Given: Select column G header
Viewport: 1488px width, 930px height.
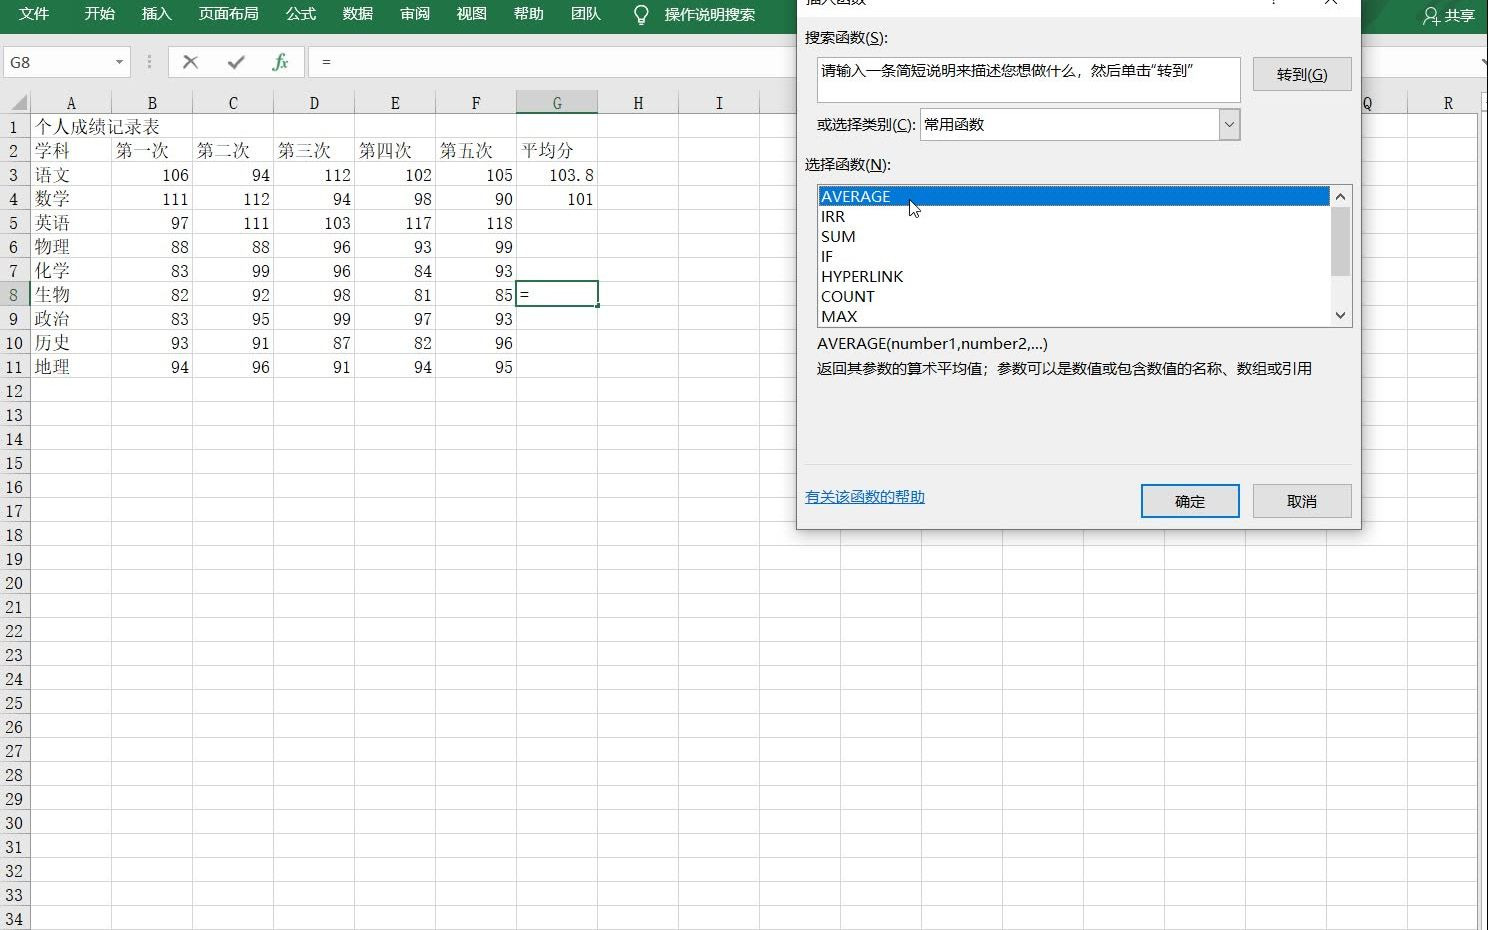Looking at the screenshot, I should (557, 103).
